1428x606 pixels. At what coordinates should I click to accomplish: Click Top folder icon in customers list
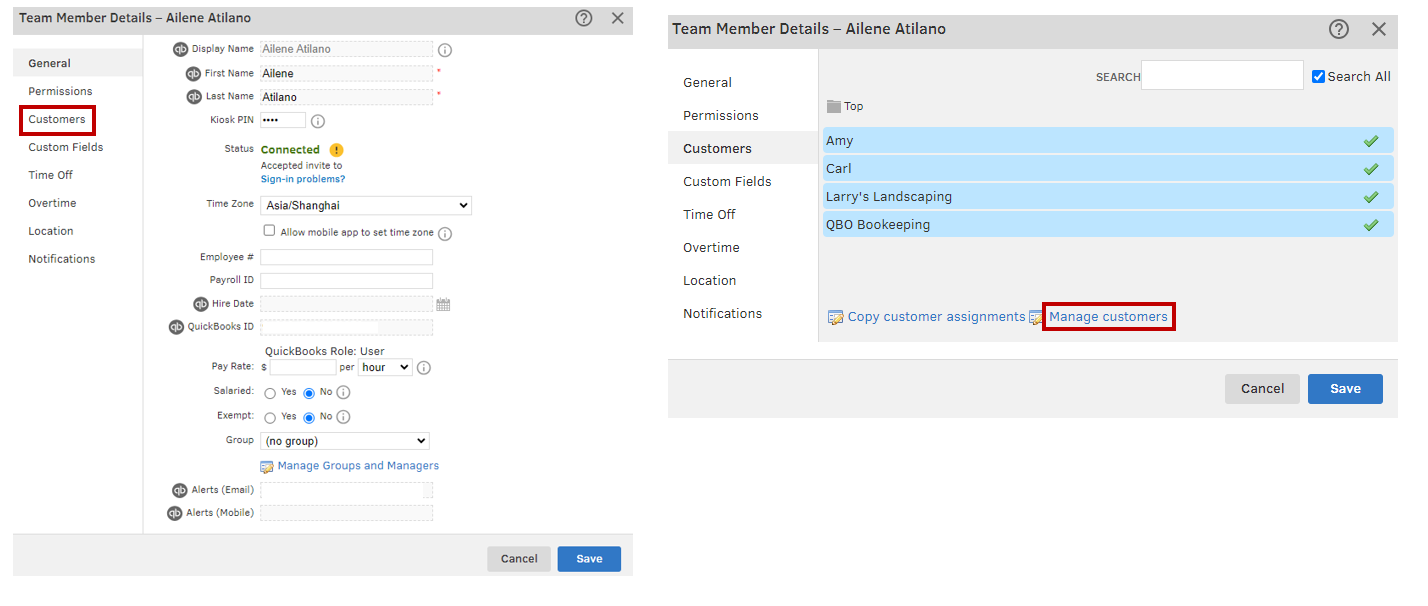point(834,107)
